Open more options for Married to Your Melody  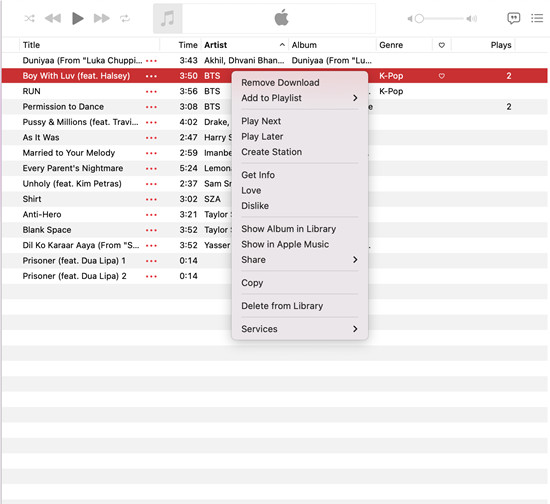click(151, 153)
